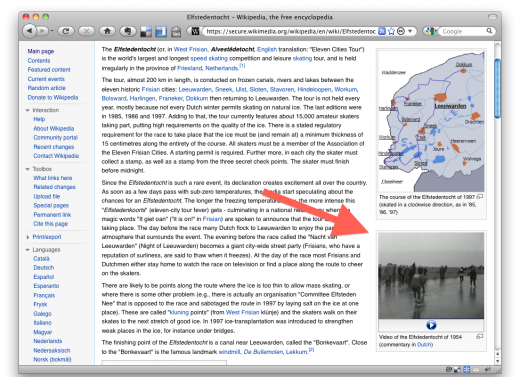Expand the Print/export sidebar section

point(28,237)
